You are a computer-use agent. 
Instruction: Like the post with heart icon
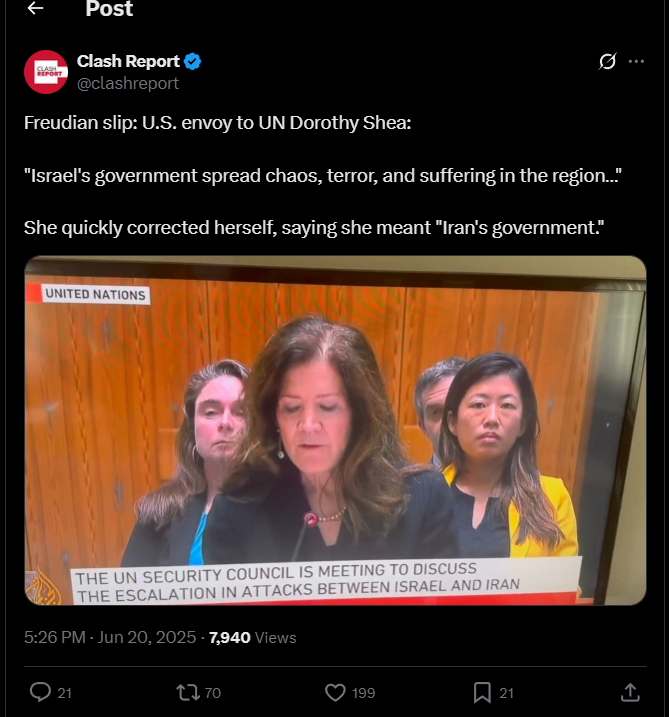click(335, 692)
